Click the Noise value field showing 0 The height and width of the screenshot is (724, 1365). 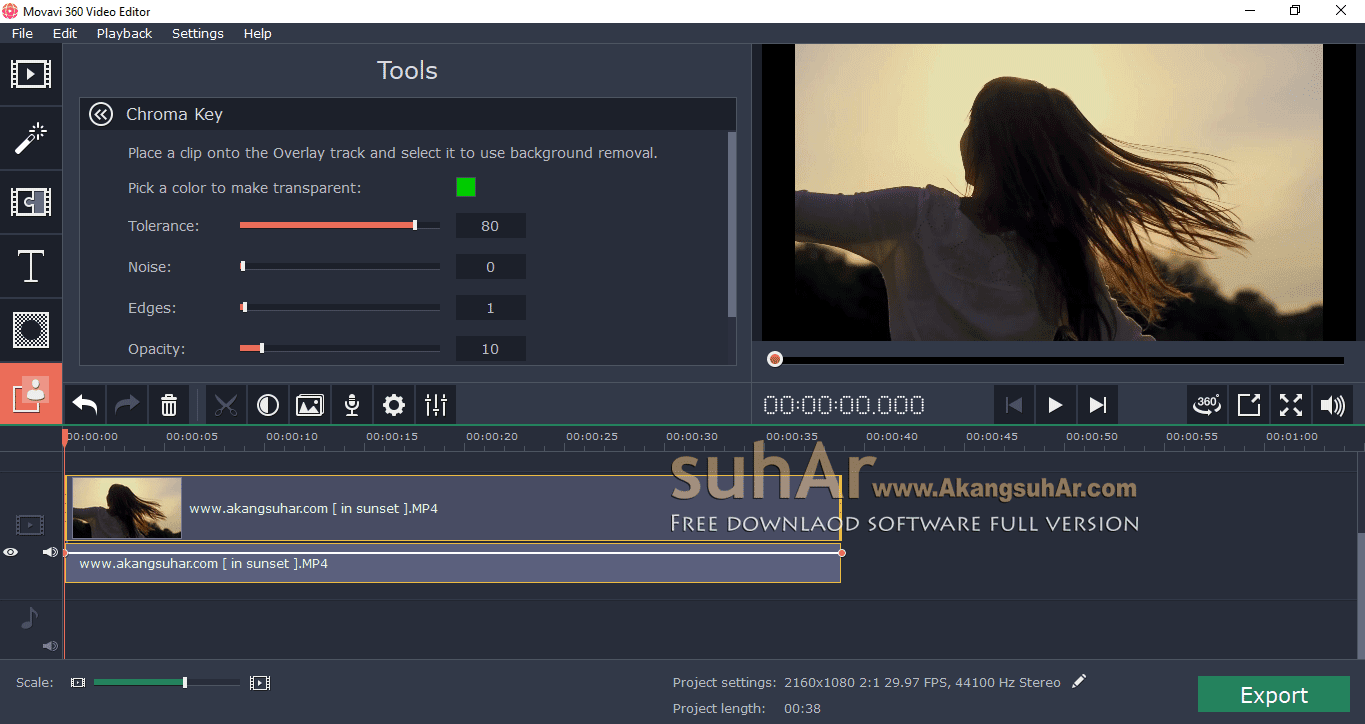[490, 267]
